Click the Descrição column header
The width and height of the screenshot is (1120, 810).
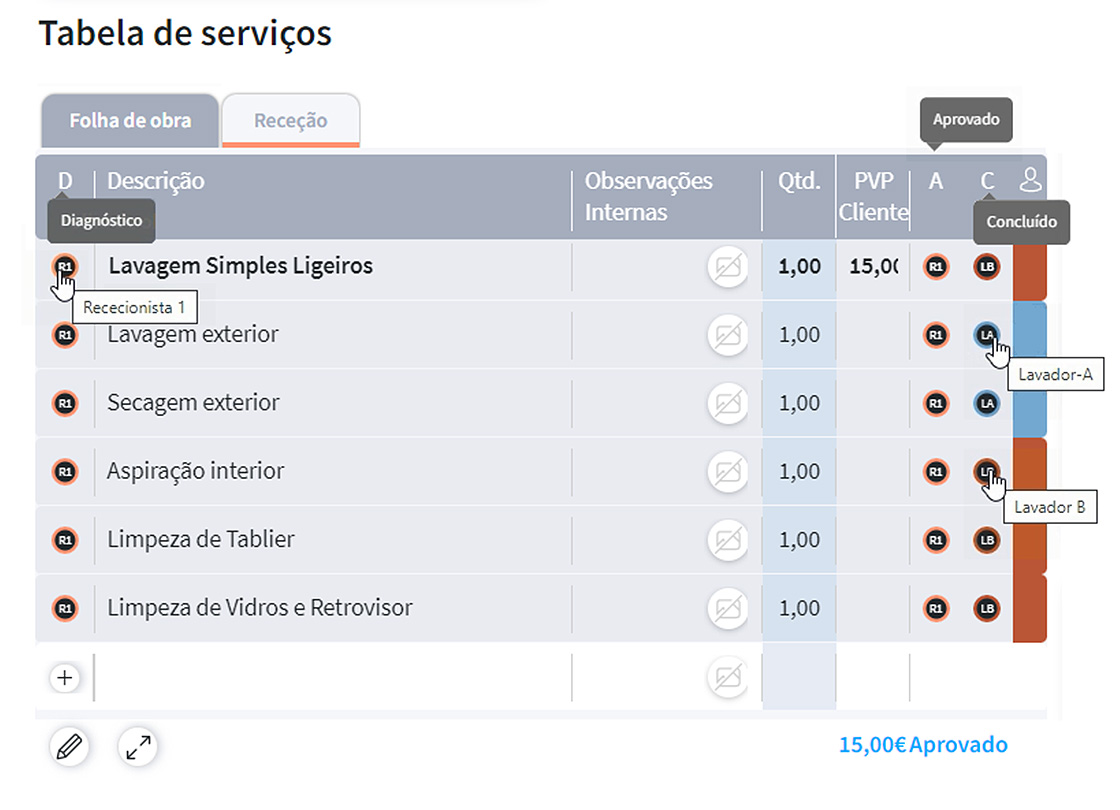pos(156,181)
